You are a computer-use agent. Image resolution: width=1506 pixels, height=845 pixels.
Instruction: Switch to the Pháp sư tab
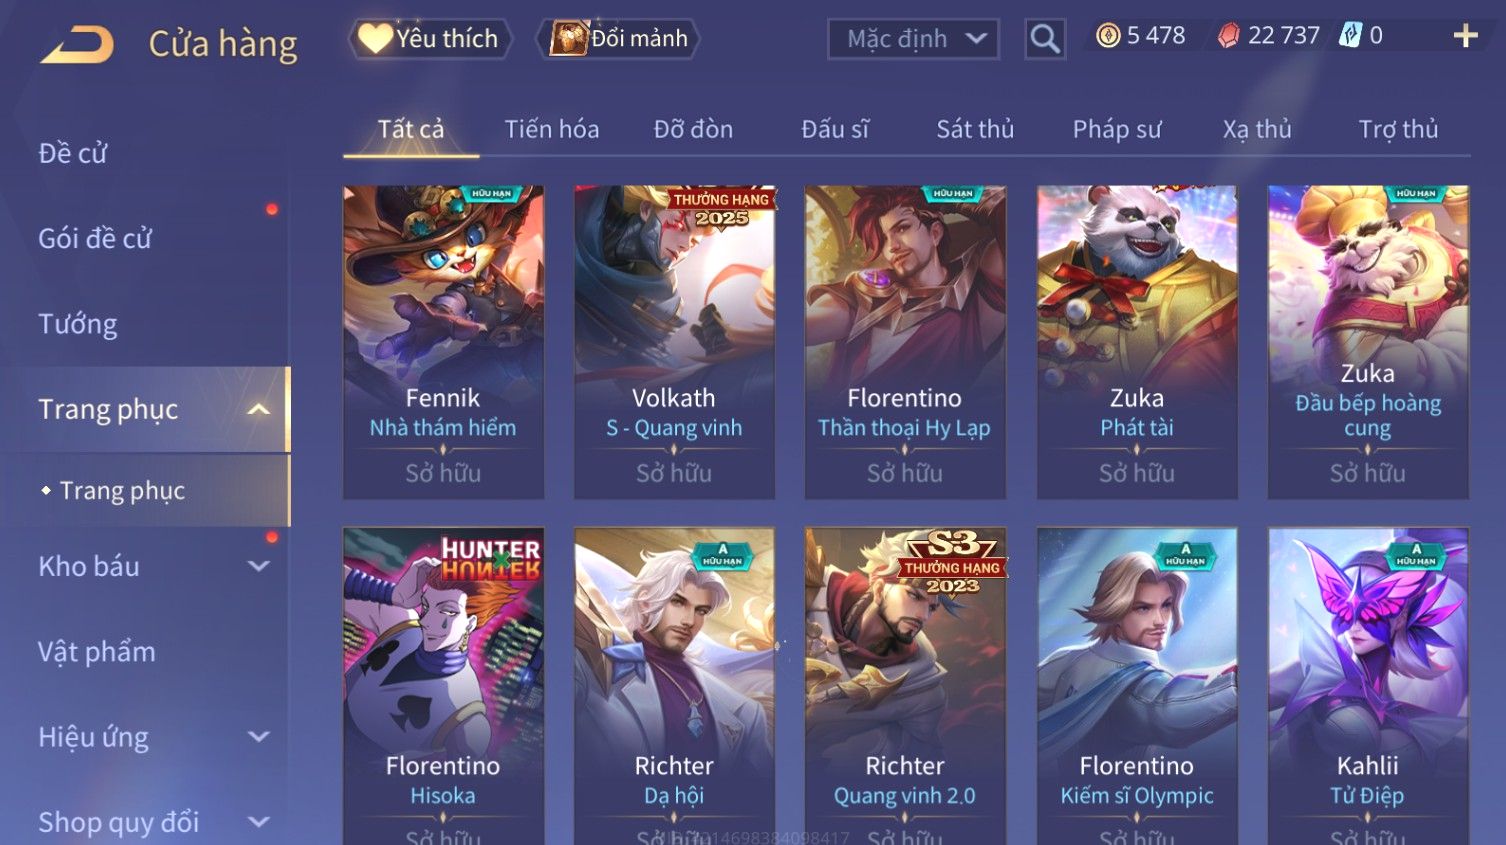tap(1117, 129)
